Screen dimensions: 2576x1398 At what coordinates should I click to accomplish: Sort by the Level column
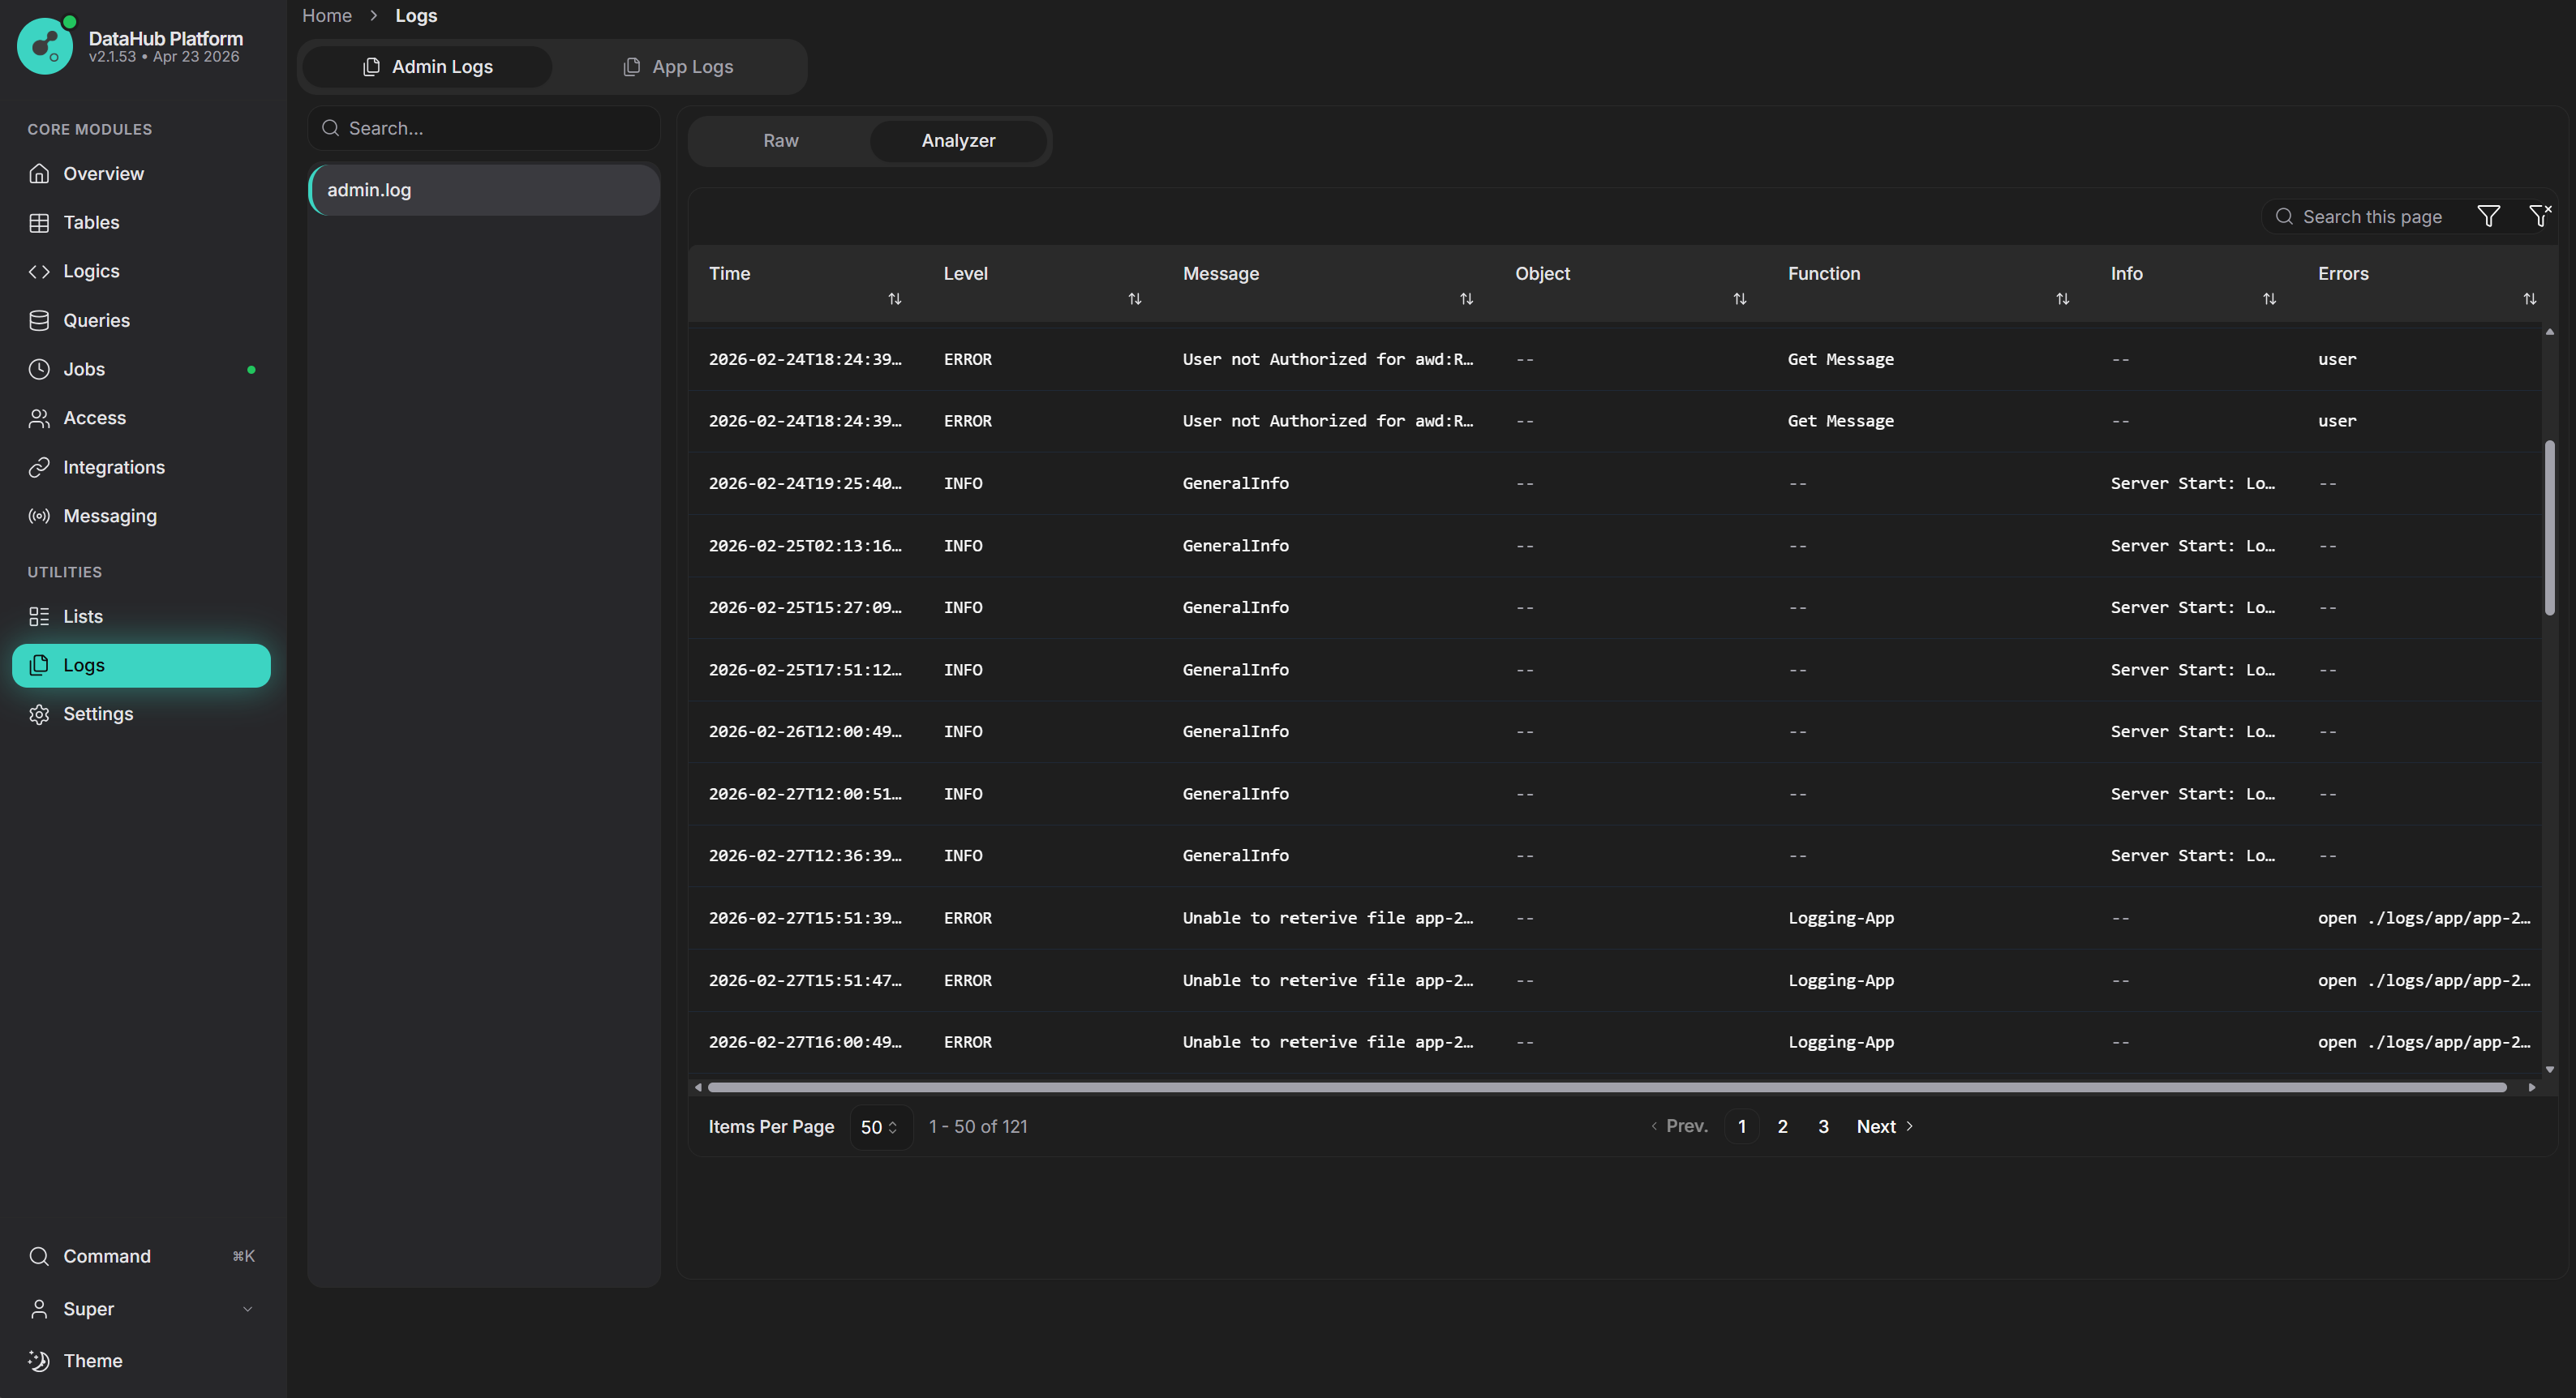point(1134,299)
